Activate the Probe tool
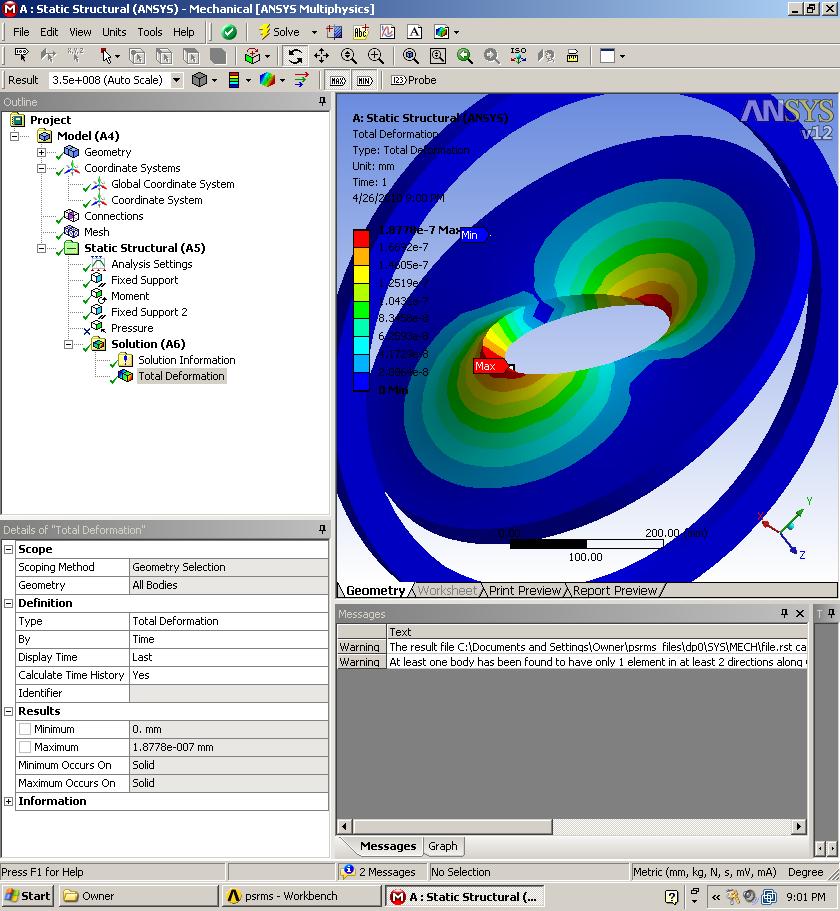The width and height of the screenshot is (840, 911). (x=414, y=80)
